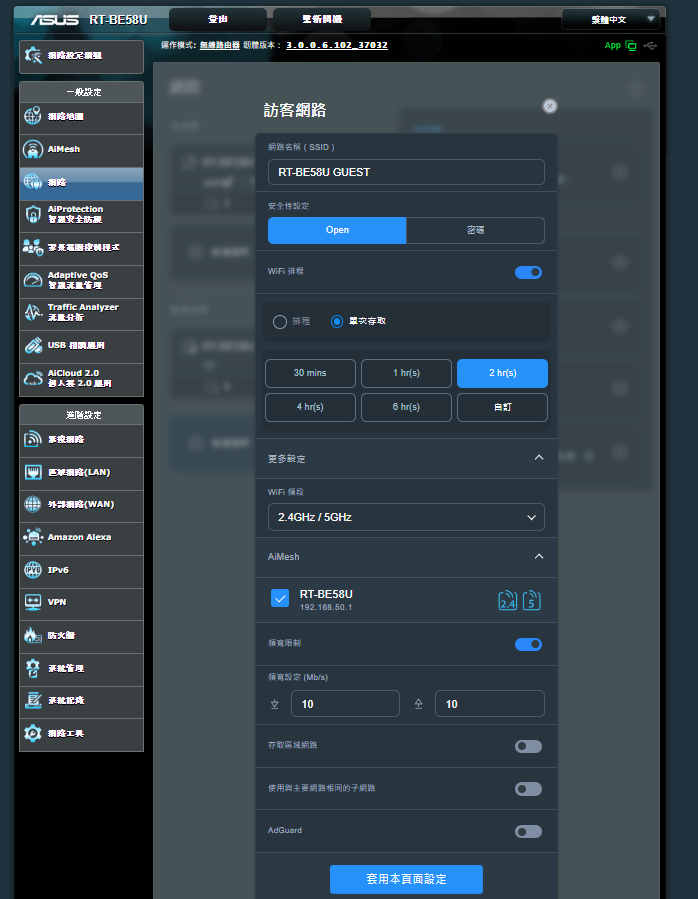
Task: Enable the 存取區域網路 switch
Action: [x=528, y=746]
